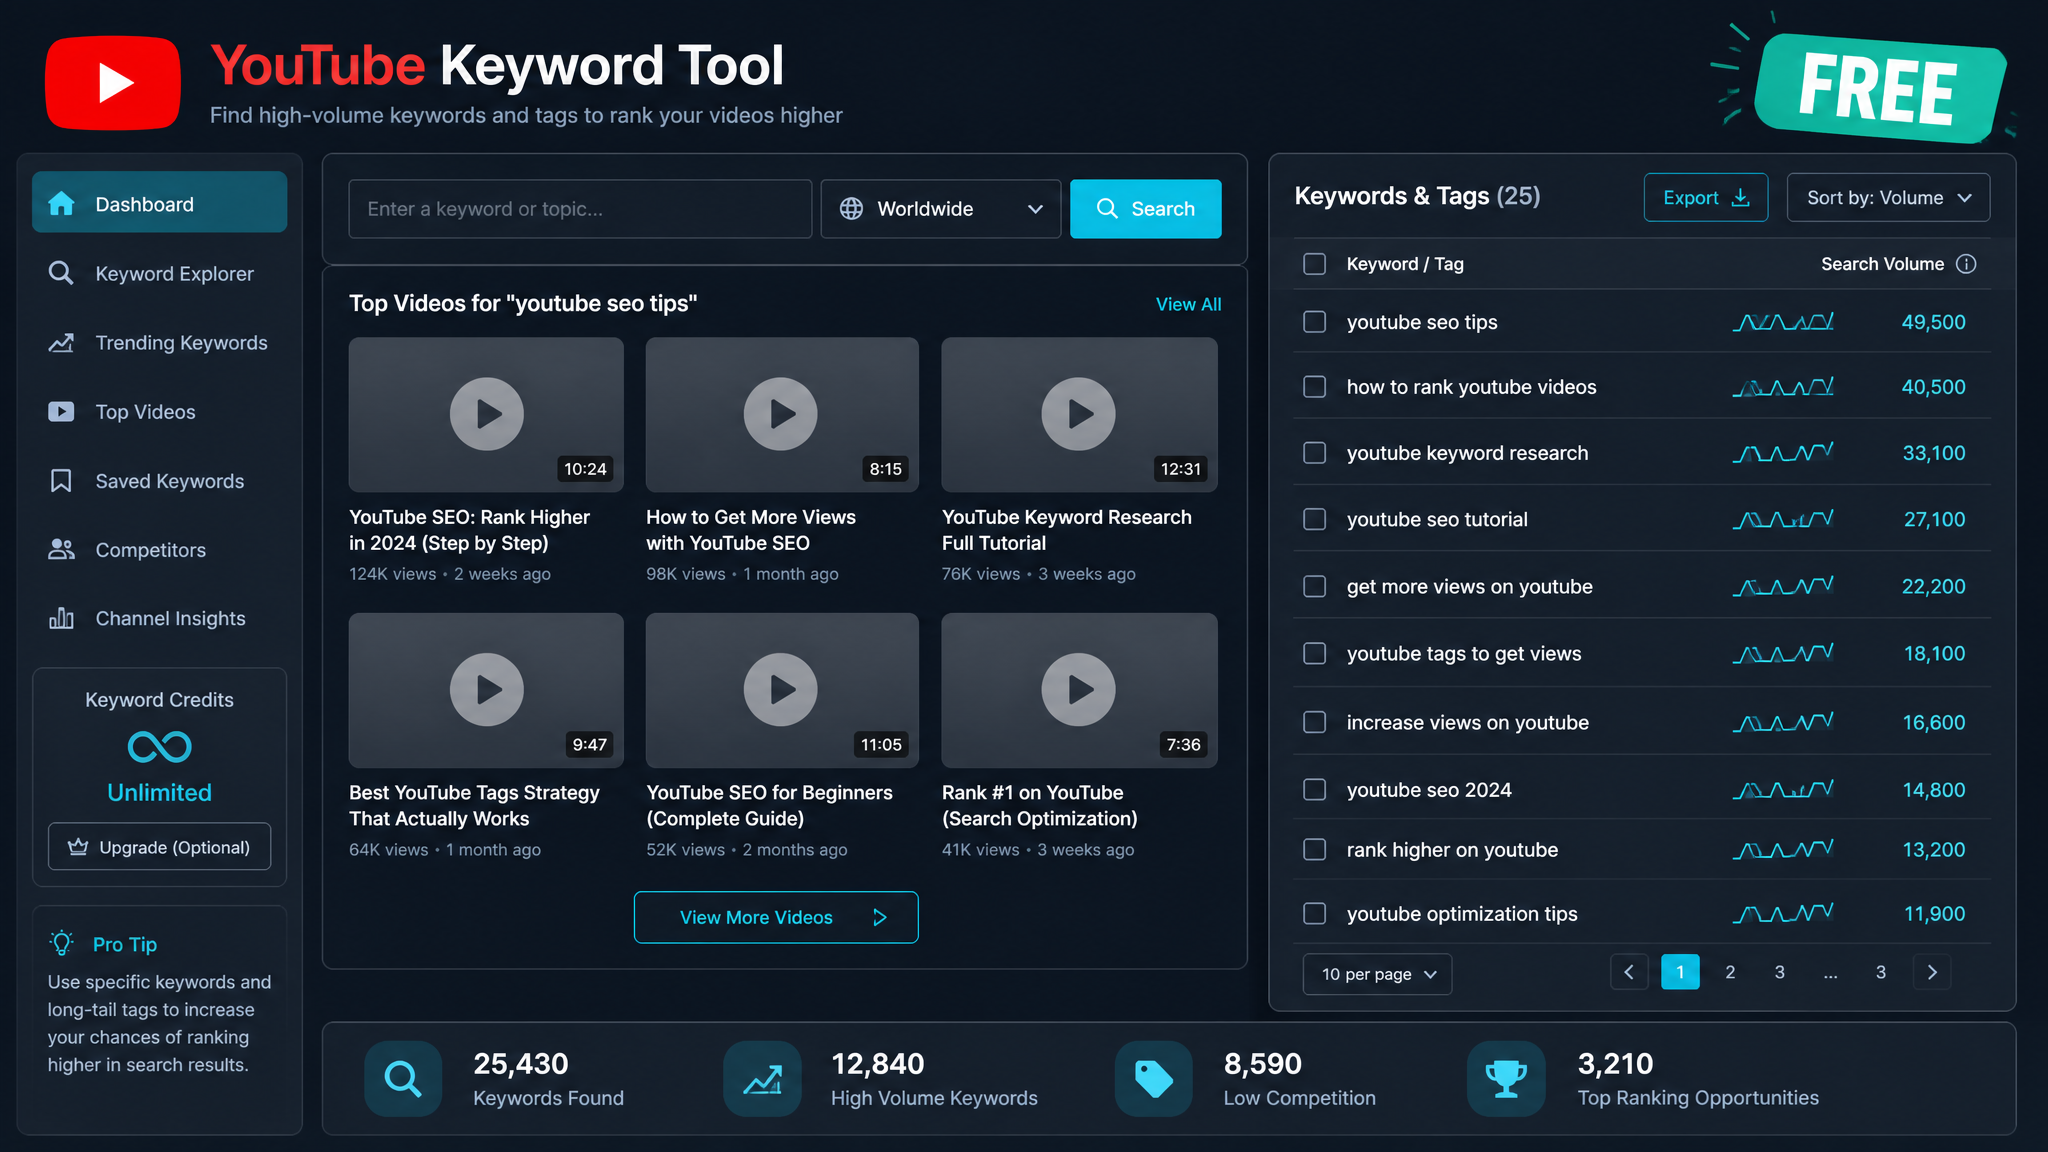Image resolution: width=2048 pixels, height=1152 pixels.
Task: Click the Saved Keywords bookmark icon
Action: 61,481
